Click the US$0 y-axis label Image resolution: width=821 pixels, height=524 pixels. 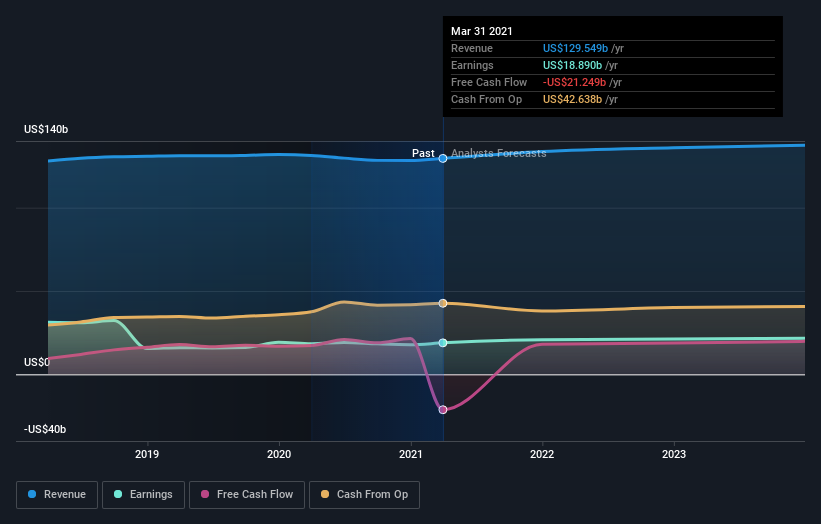[37, 362]
